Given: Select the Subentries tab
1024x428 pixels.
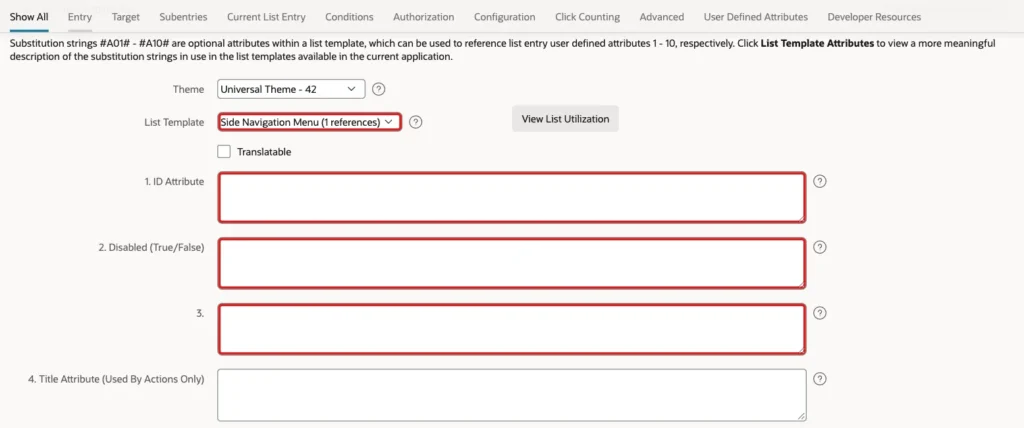Looking at the screenshot, I should tap(184, 17).
